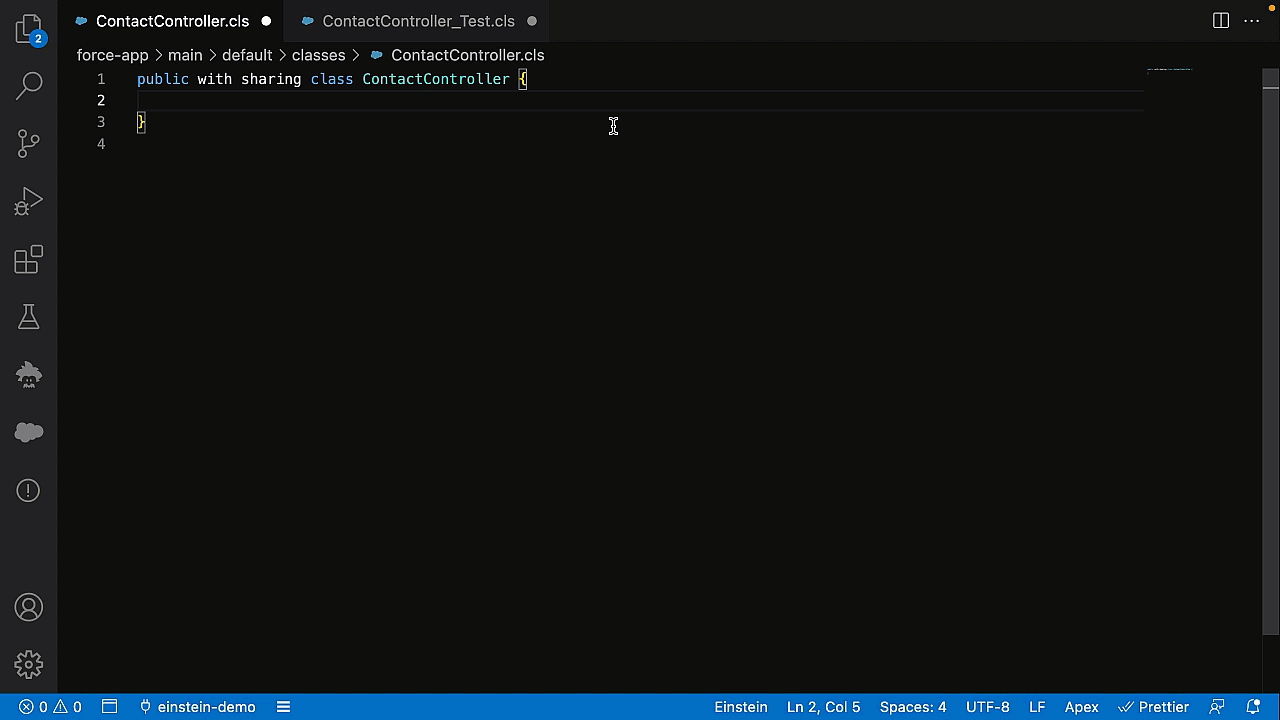
Task: Click line number 3 in the gutter
Action: tap(101, 122)
